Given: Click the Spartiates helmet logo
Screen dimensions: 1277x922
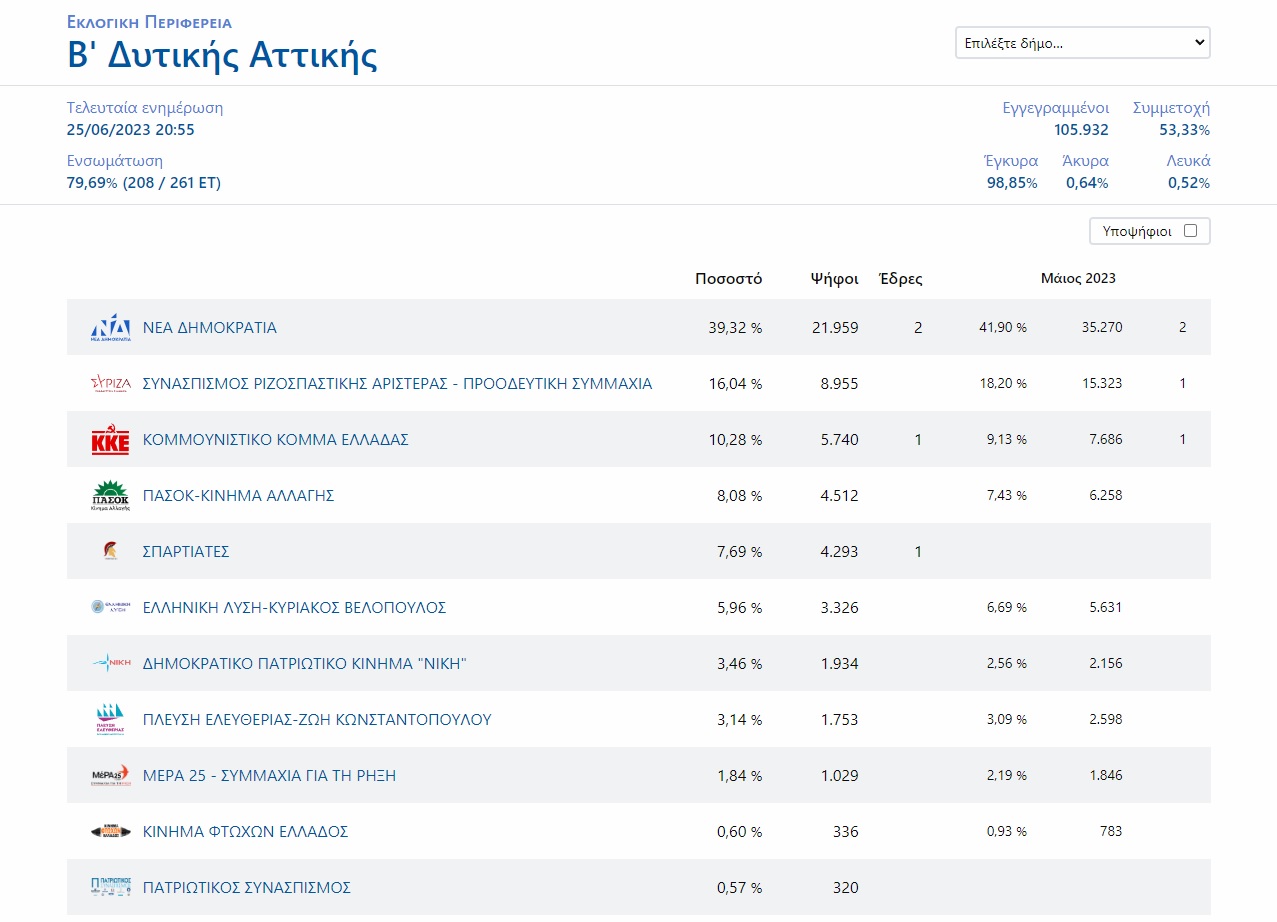Looking at the screenshot, I should (110, 552).
